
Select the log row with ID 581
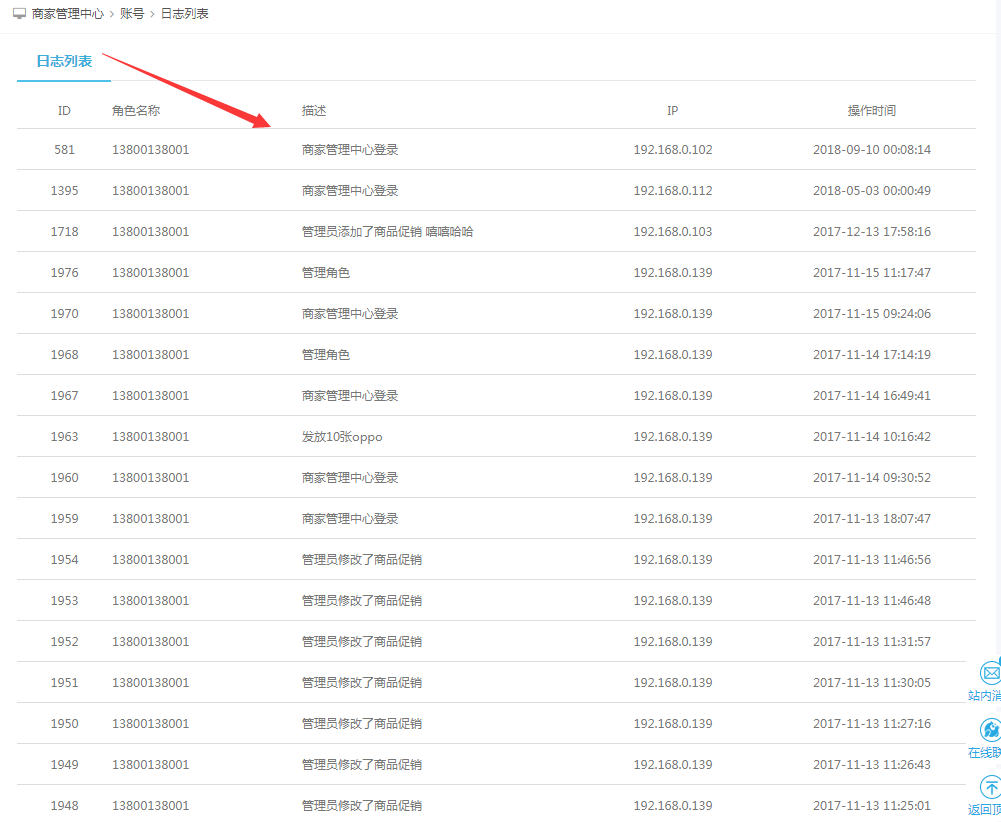point(64,150)
